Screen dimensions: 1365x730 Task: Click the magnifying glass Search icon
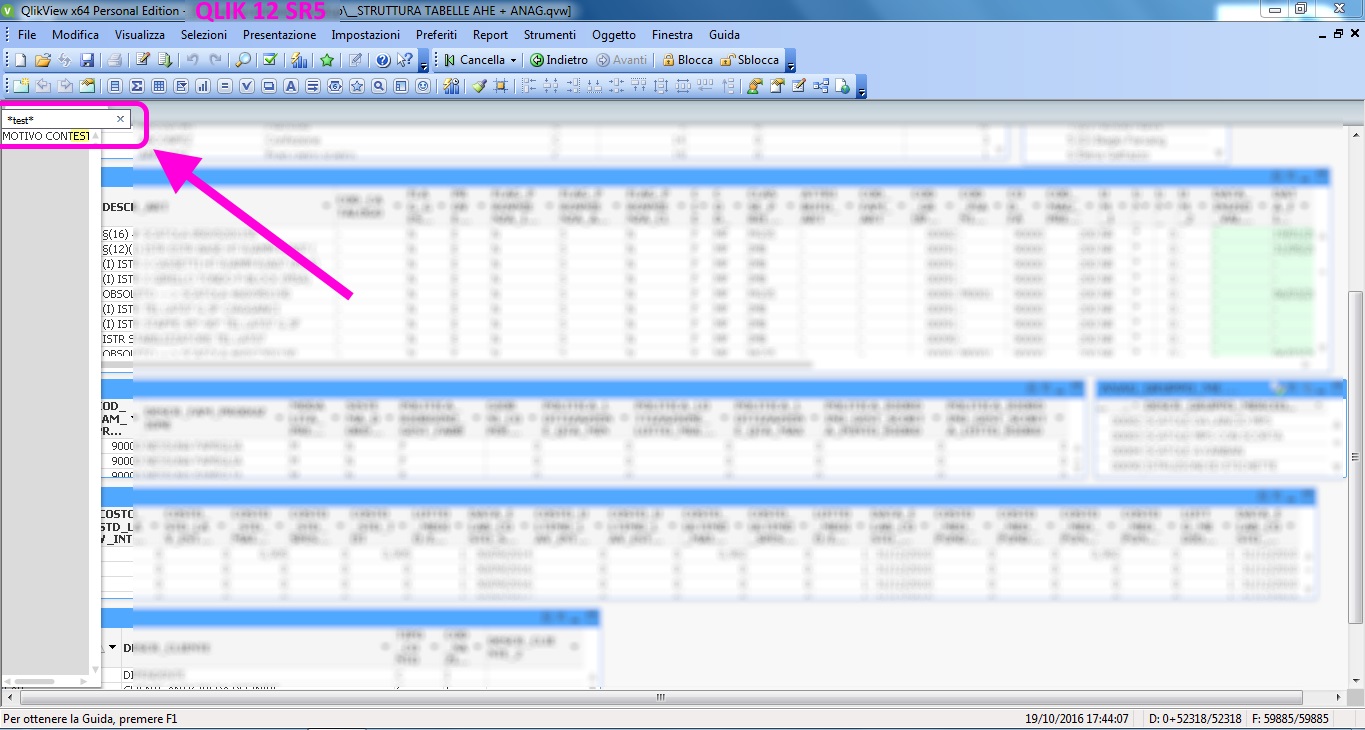point(243,60)
